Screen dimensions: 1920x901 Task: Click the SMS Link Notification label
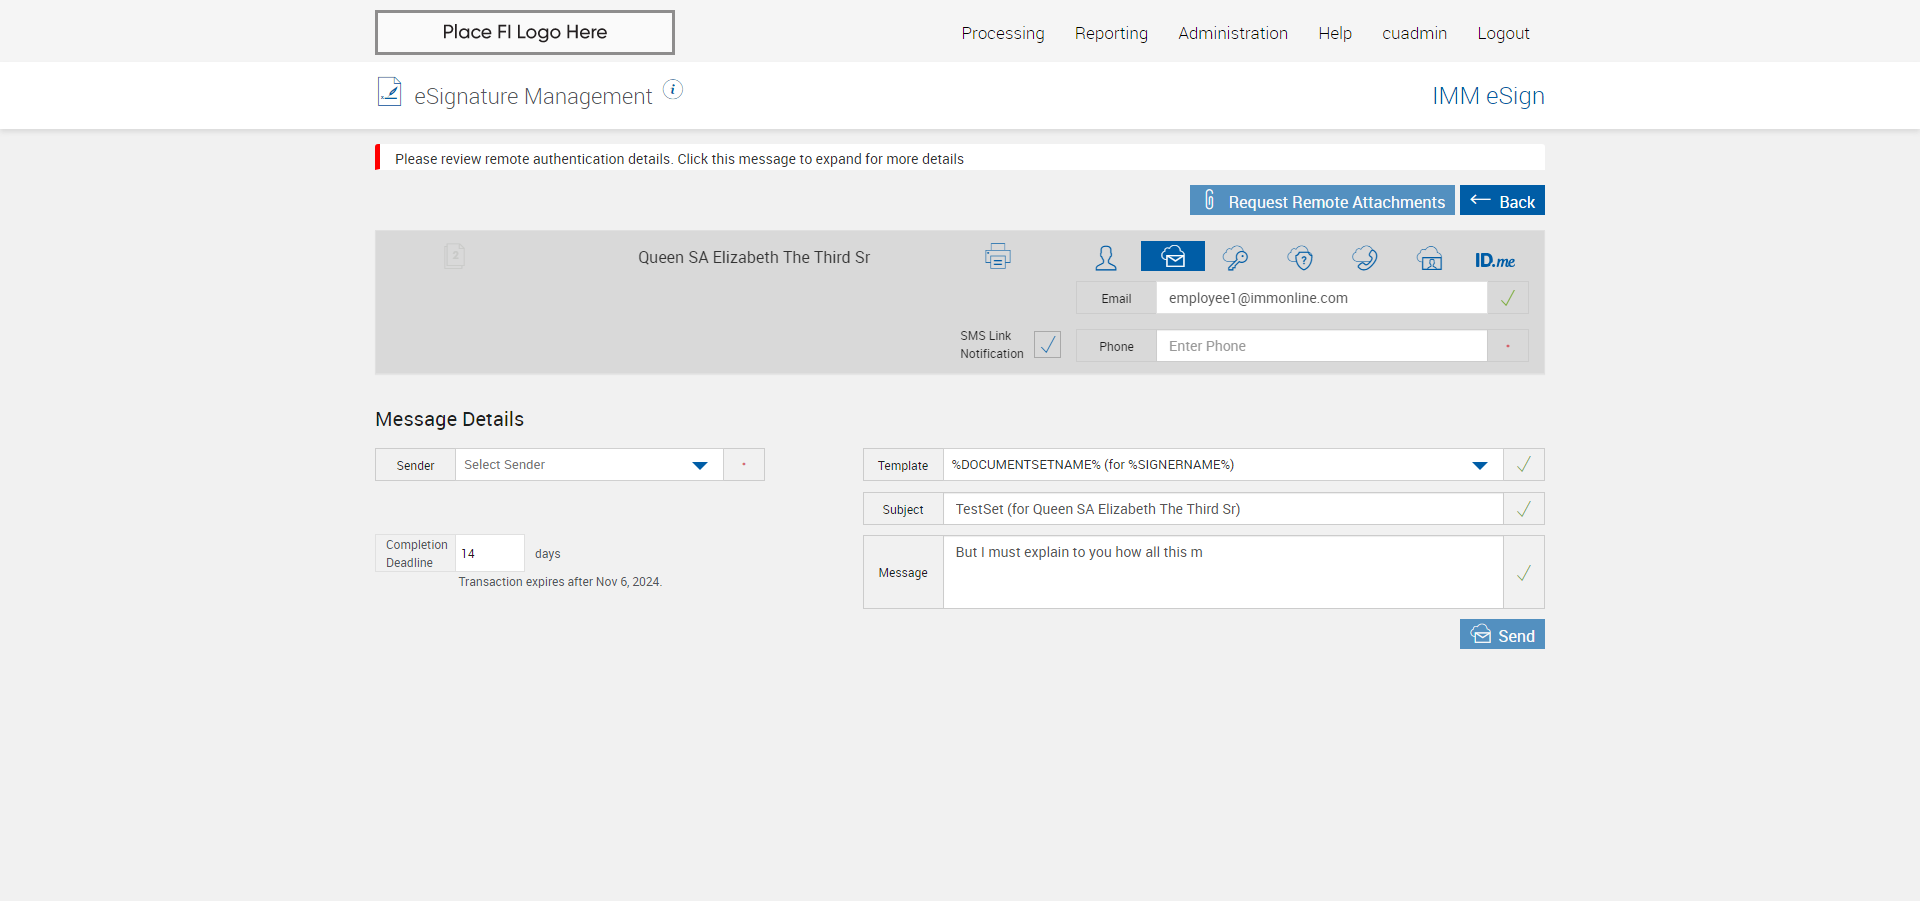[992, 345]
